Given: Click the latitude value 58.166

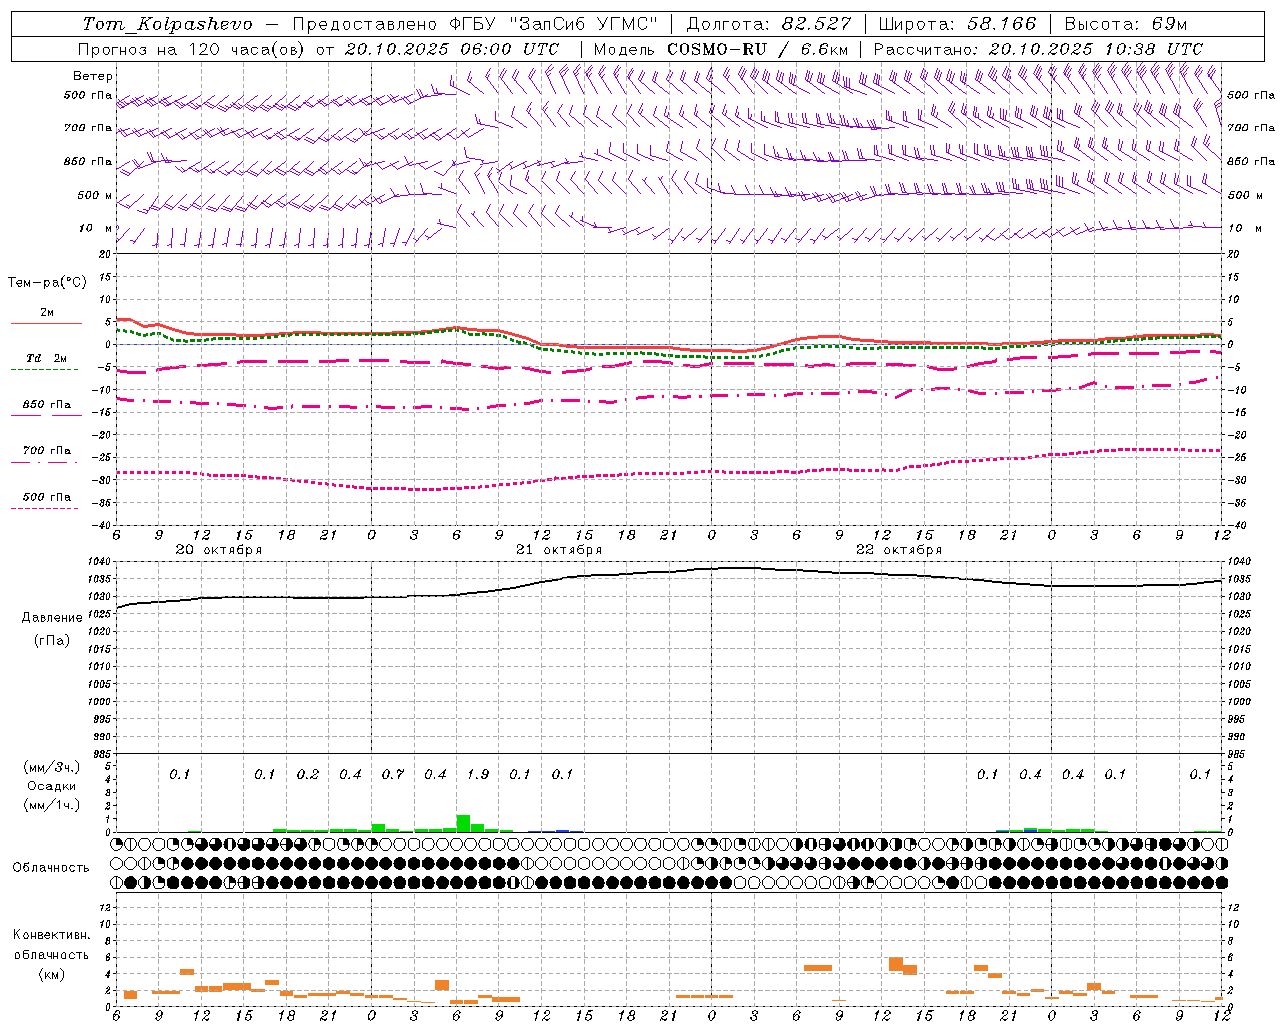Looking at the screenshot, I should pos(1002,24).
